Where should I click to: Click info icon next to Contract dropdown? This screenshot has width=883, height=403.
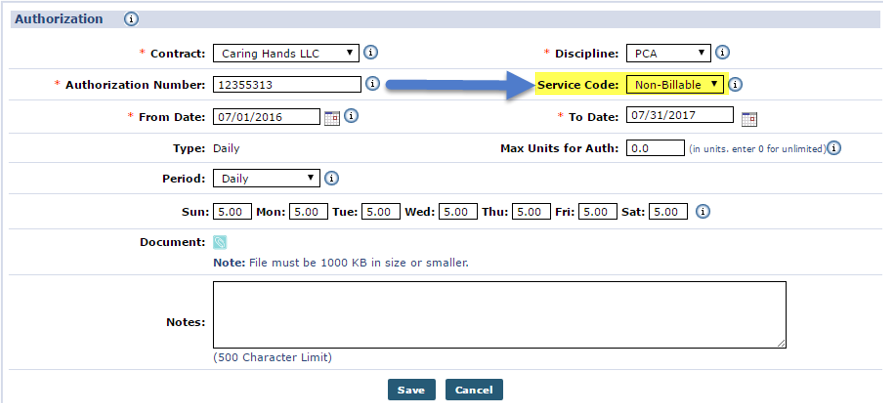point(370,53)
